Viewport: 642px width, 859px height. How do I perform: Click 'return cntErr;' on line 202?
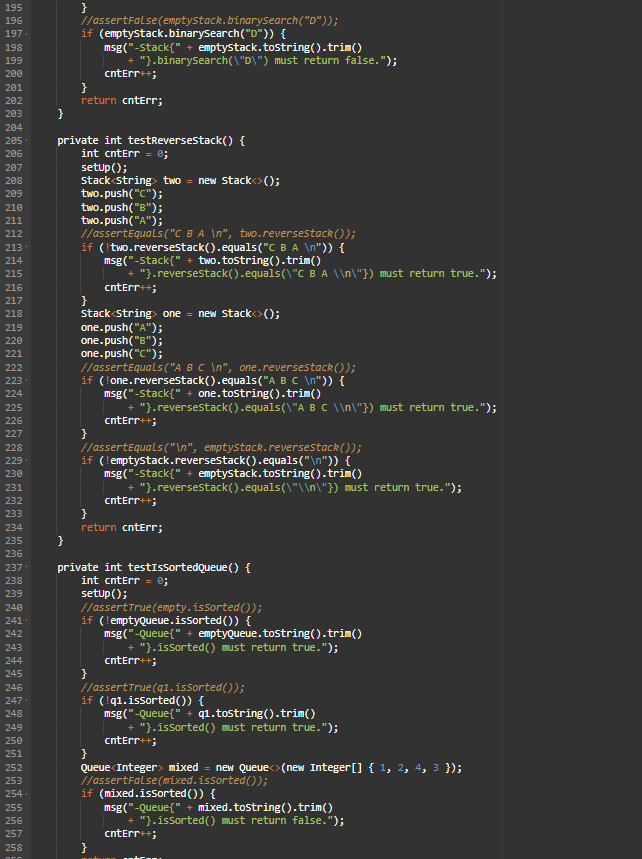(122, 101)
